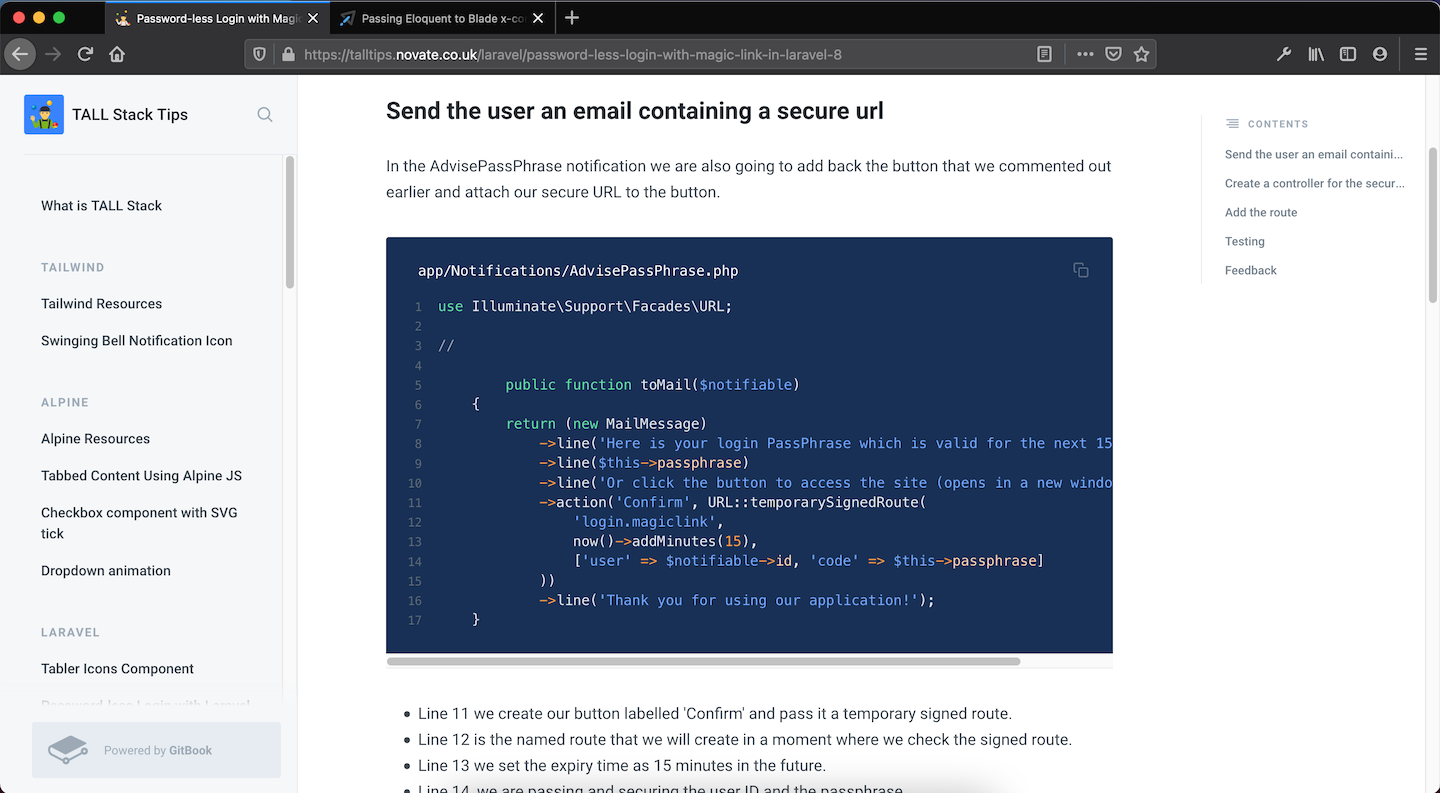Open the Firefox account icon

point(1380,54)
